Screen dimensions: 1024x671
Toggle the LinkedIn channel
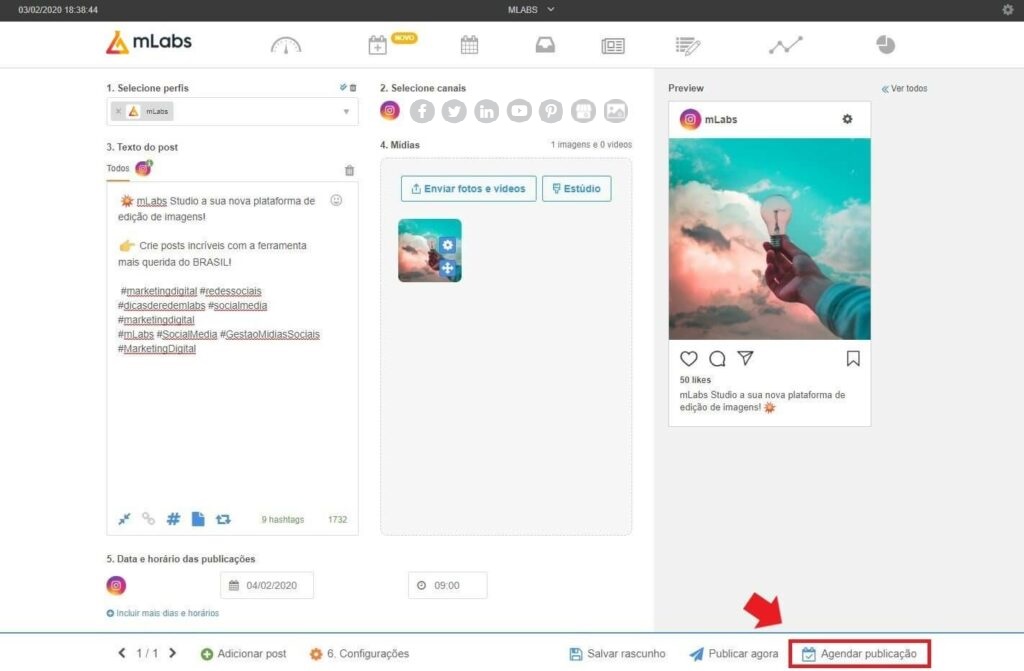point(487,111)
